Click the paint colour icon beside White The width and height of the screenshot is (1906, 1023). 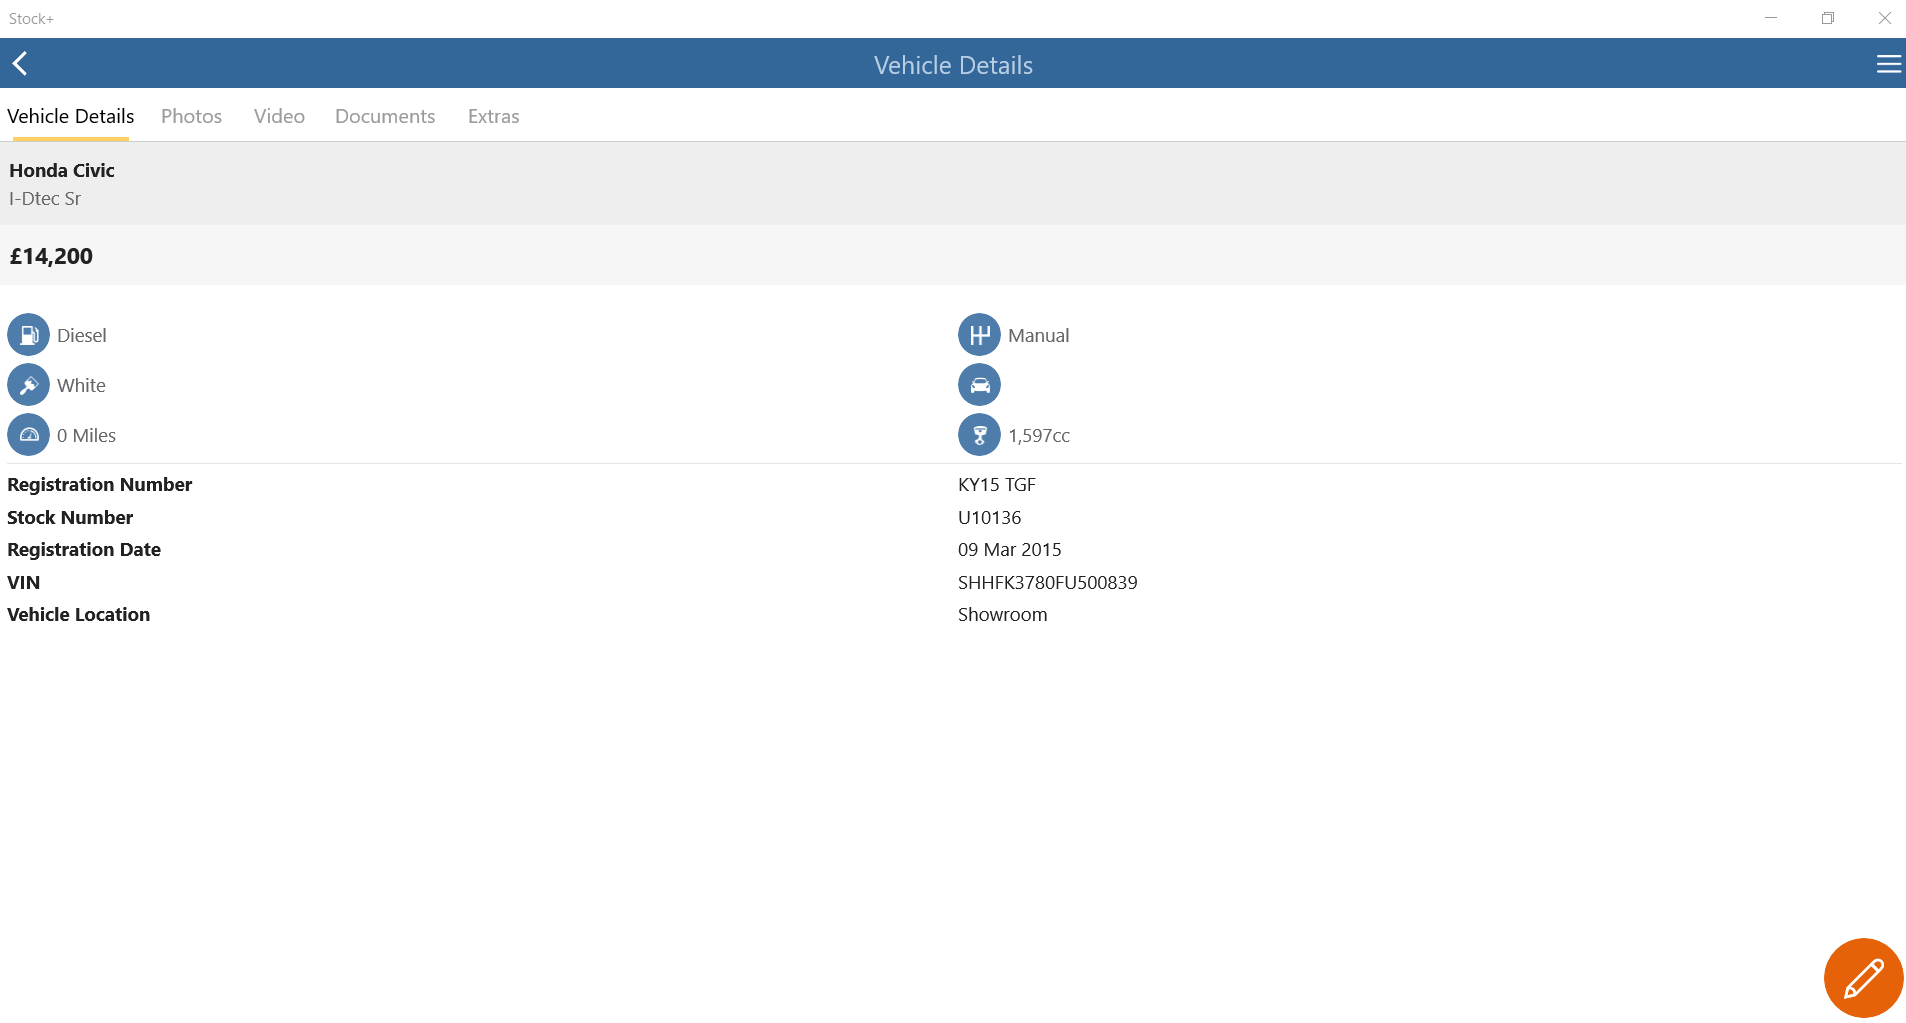pos(28,385)
